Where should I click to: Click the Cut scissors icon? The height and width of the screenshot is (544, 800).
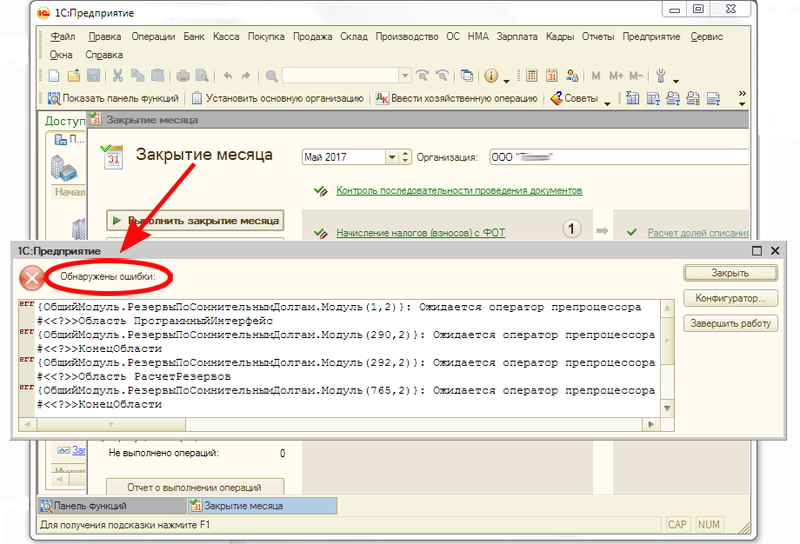(x=118, y=76)
